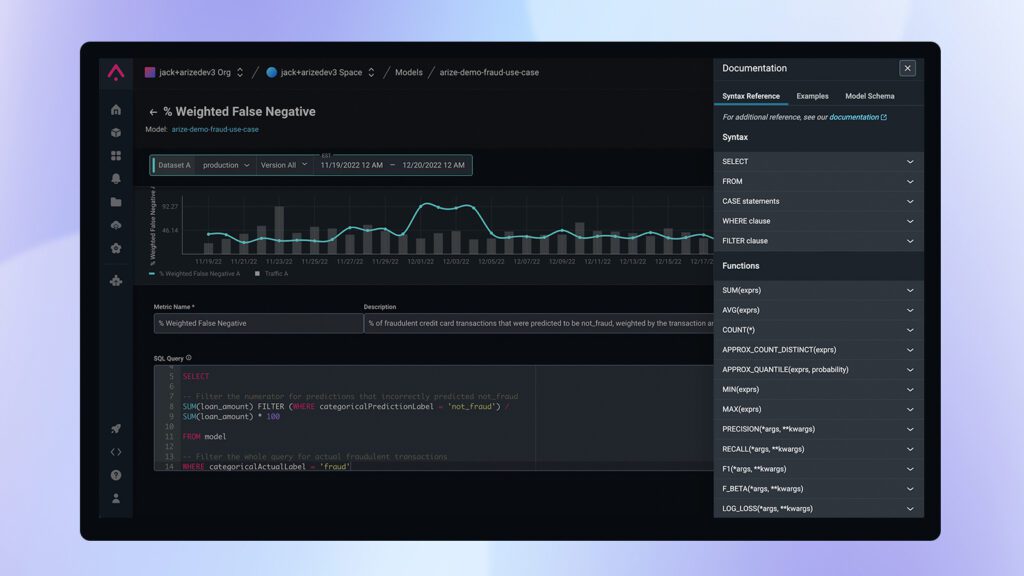Expand the SELECT syntax section
Image resolution: width=1024 pixels, height=576 pixels.
click(818, 161)
